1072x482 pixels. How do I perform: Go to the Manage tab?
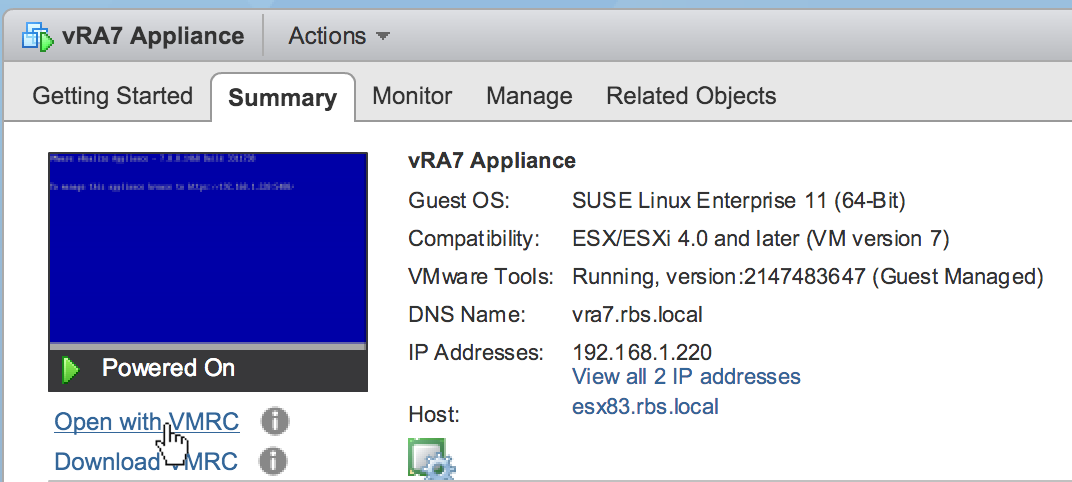coord(529,96)
